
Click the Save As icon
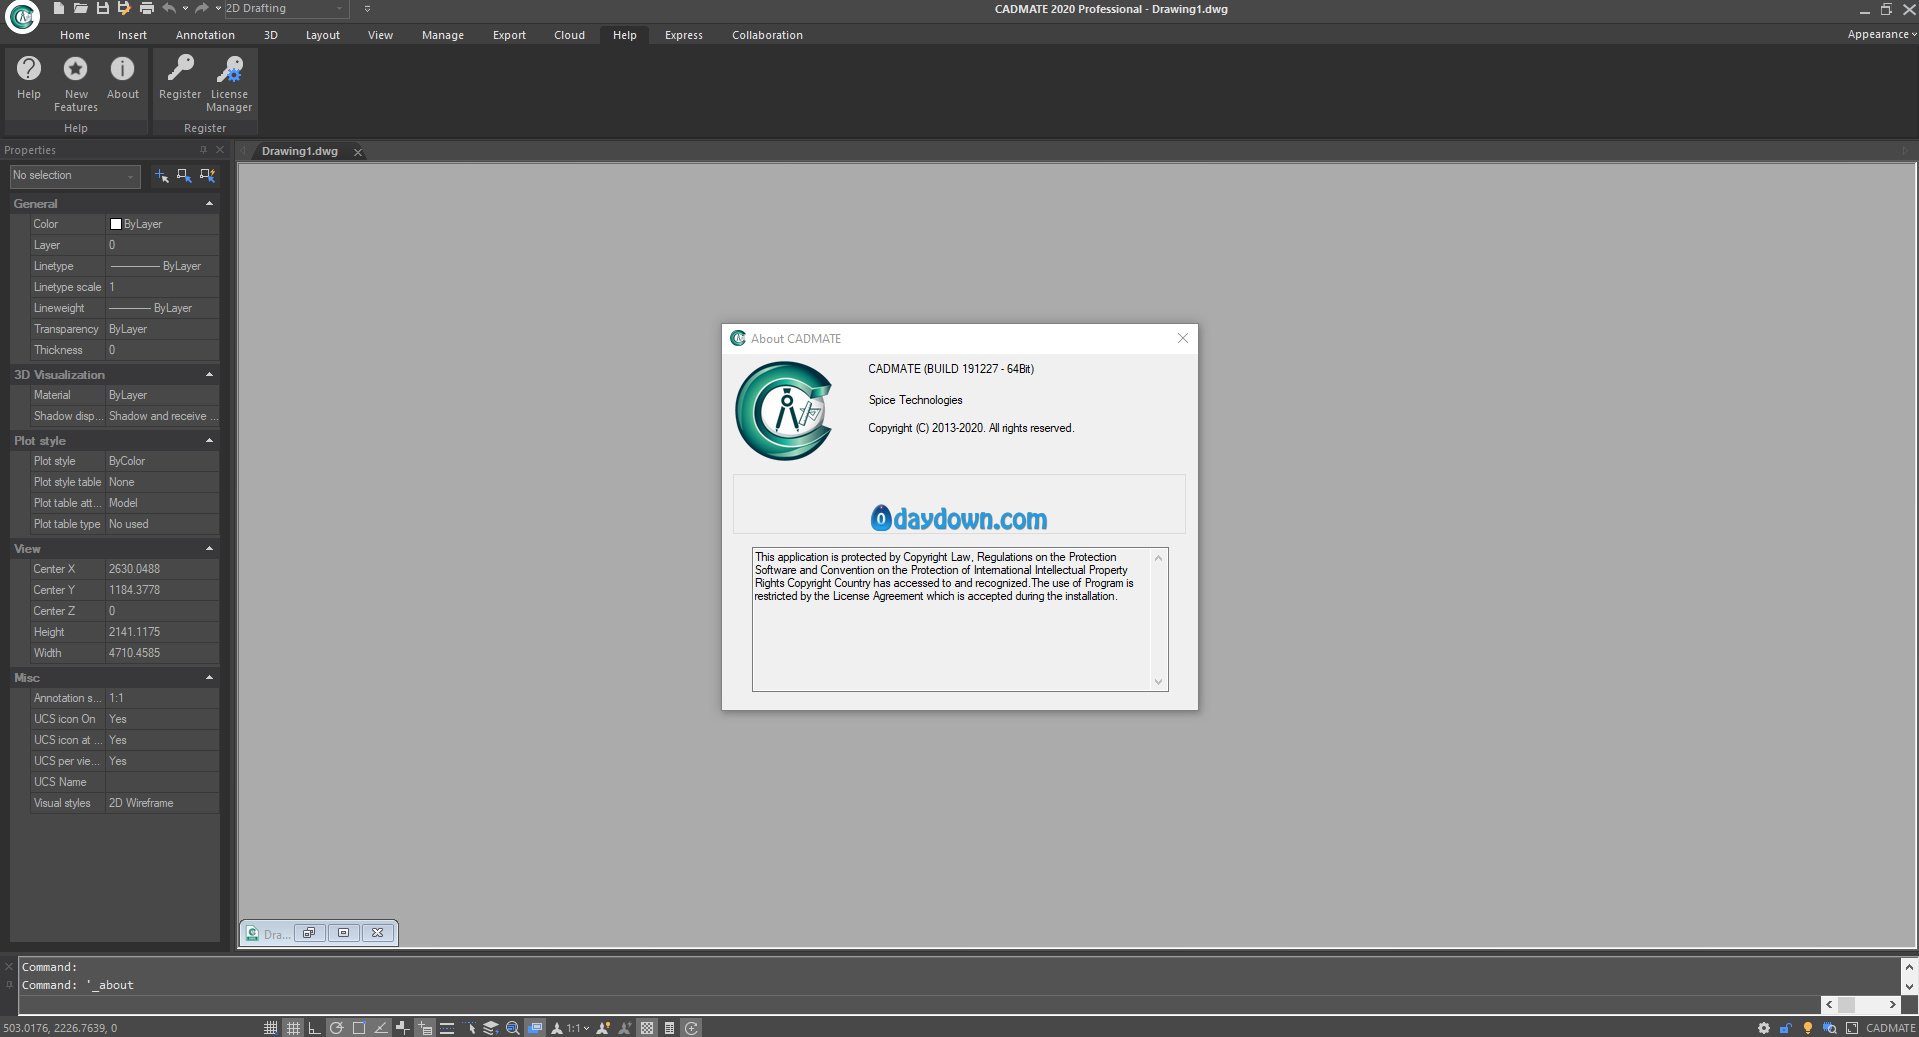[x=124, y=8]
